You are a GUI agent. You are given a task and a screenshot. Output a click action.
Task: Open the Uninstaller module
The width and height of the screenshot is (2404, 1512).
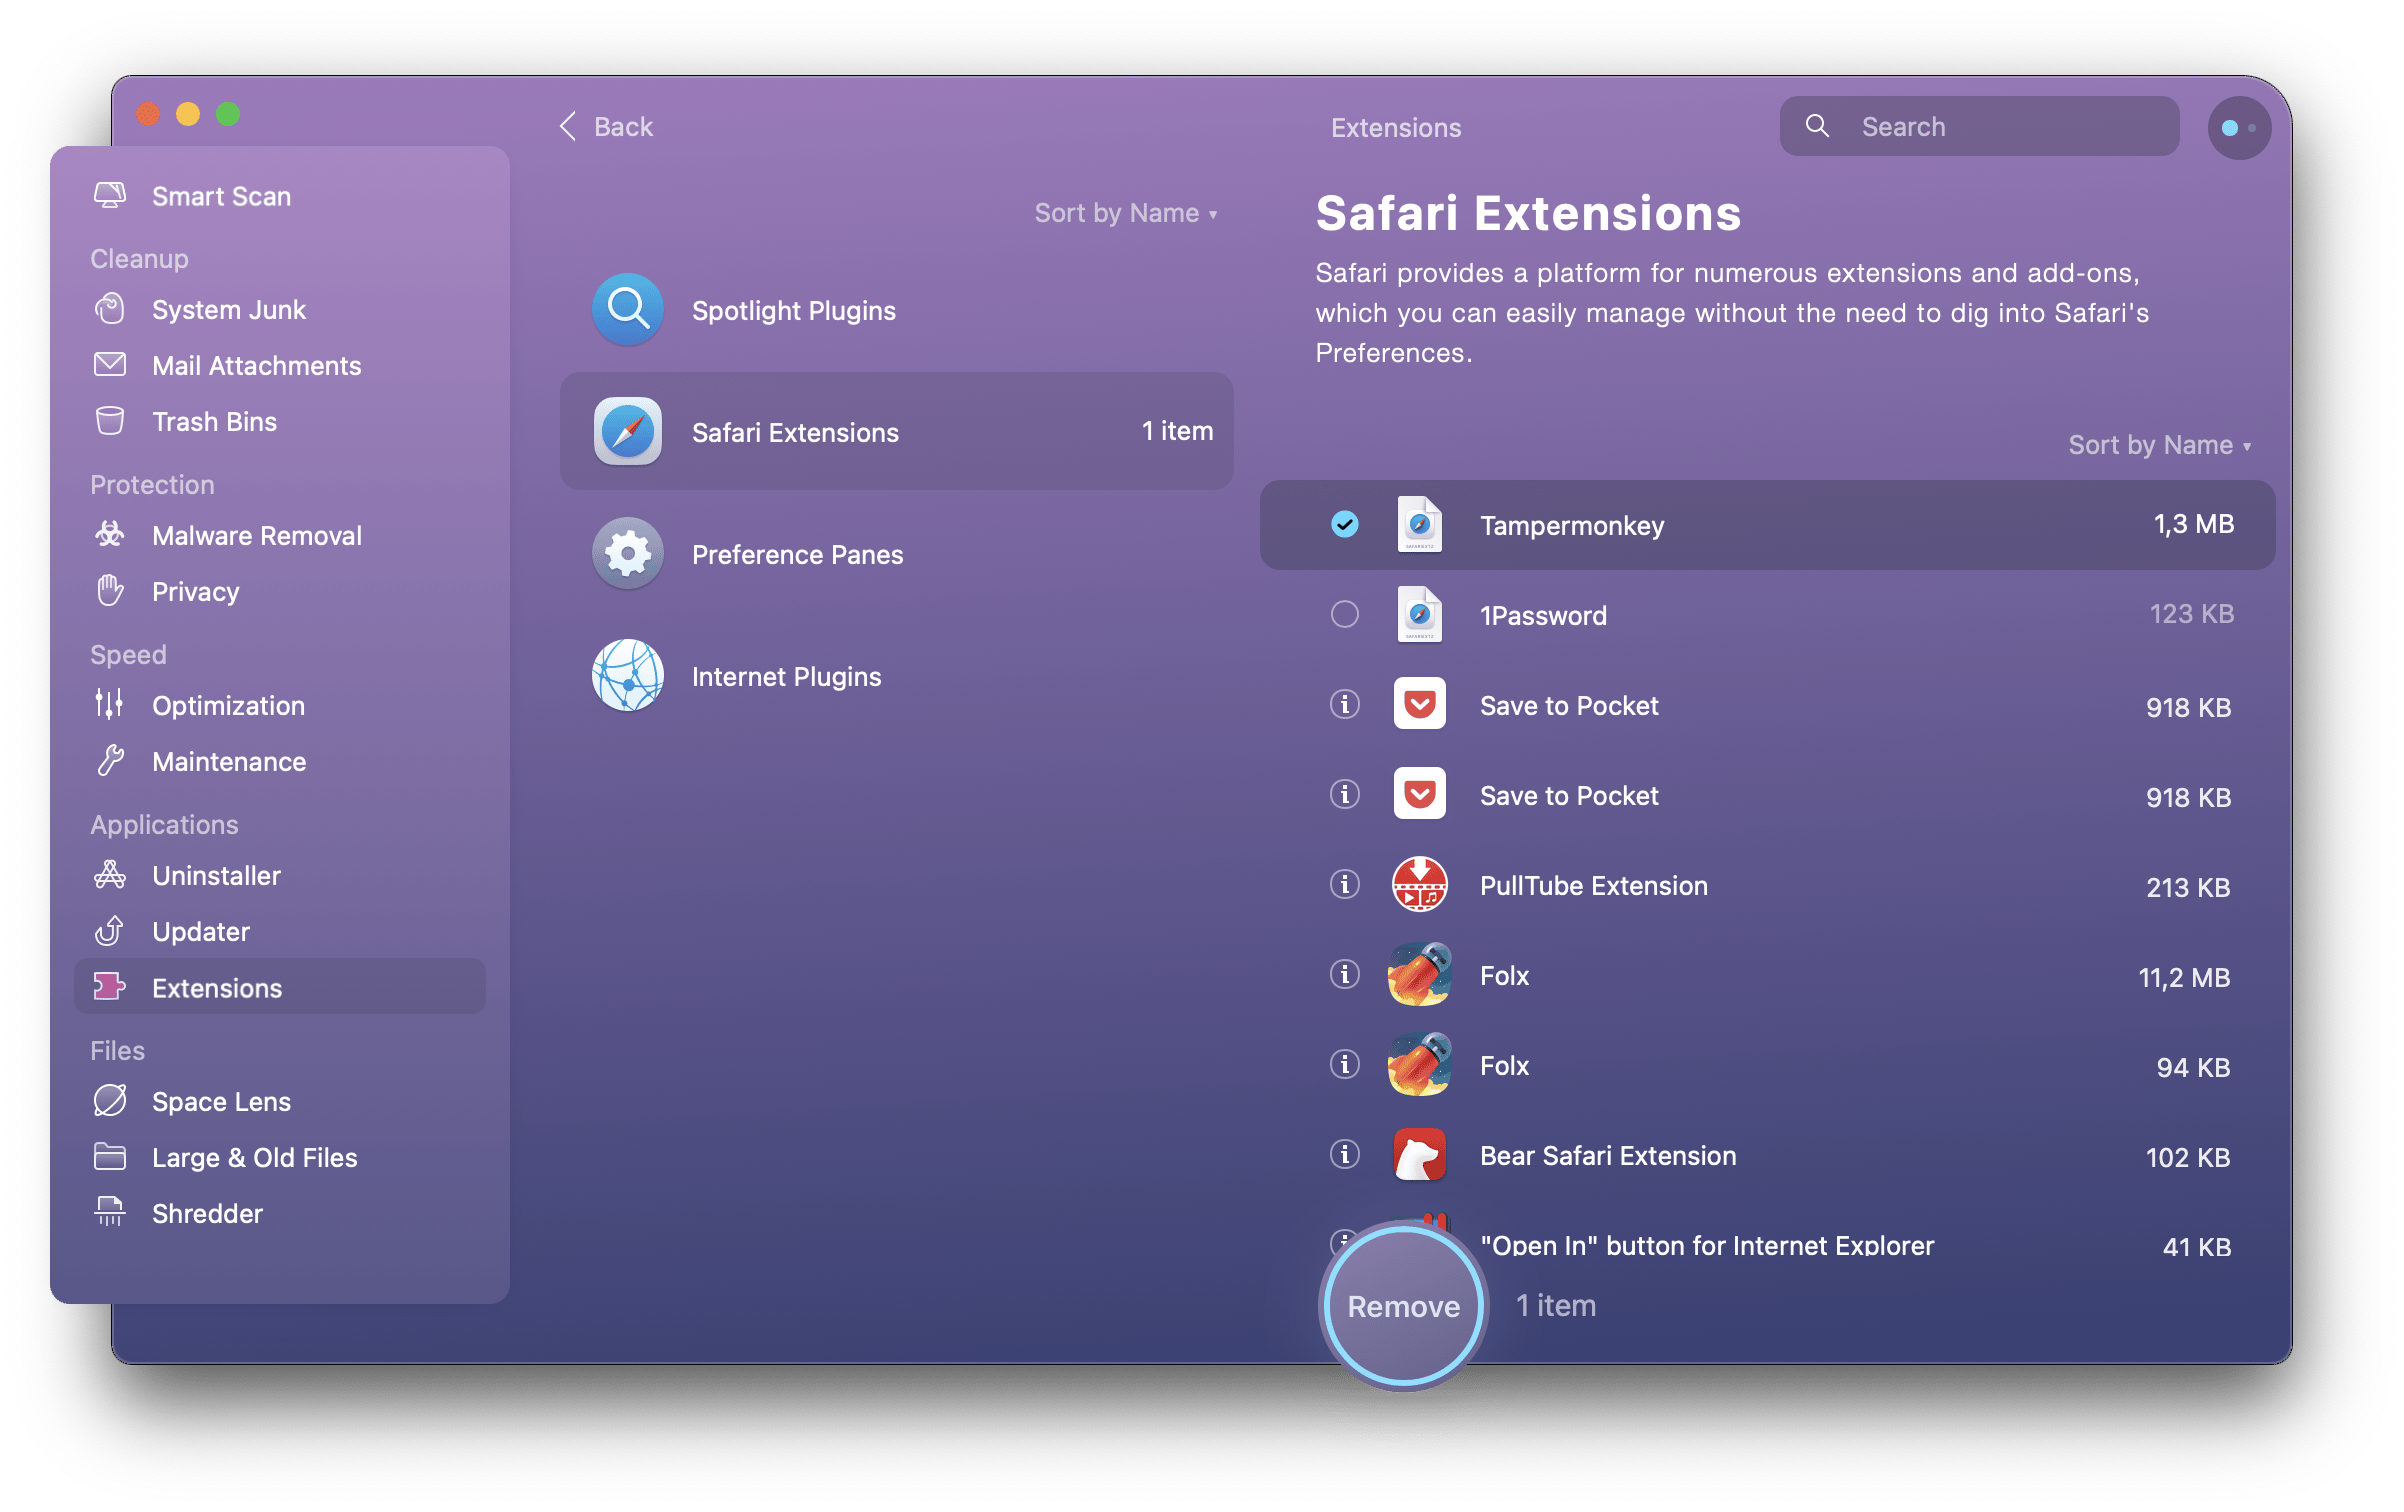(x=216, y=876)
